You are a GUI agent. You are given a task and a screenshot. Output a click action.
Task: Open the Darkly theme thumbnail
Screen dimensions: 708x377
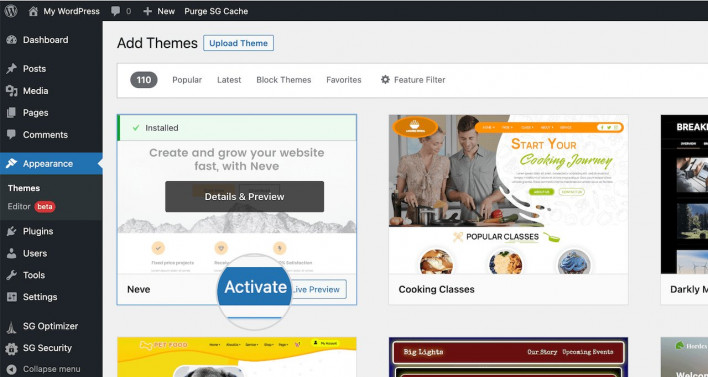(x=684, y=194)
